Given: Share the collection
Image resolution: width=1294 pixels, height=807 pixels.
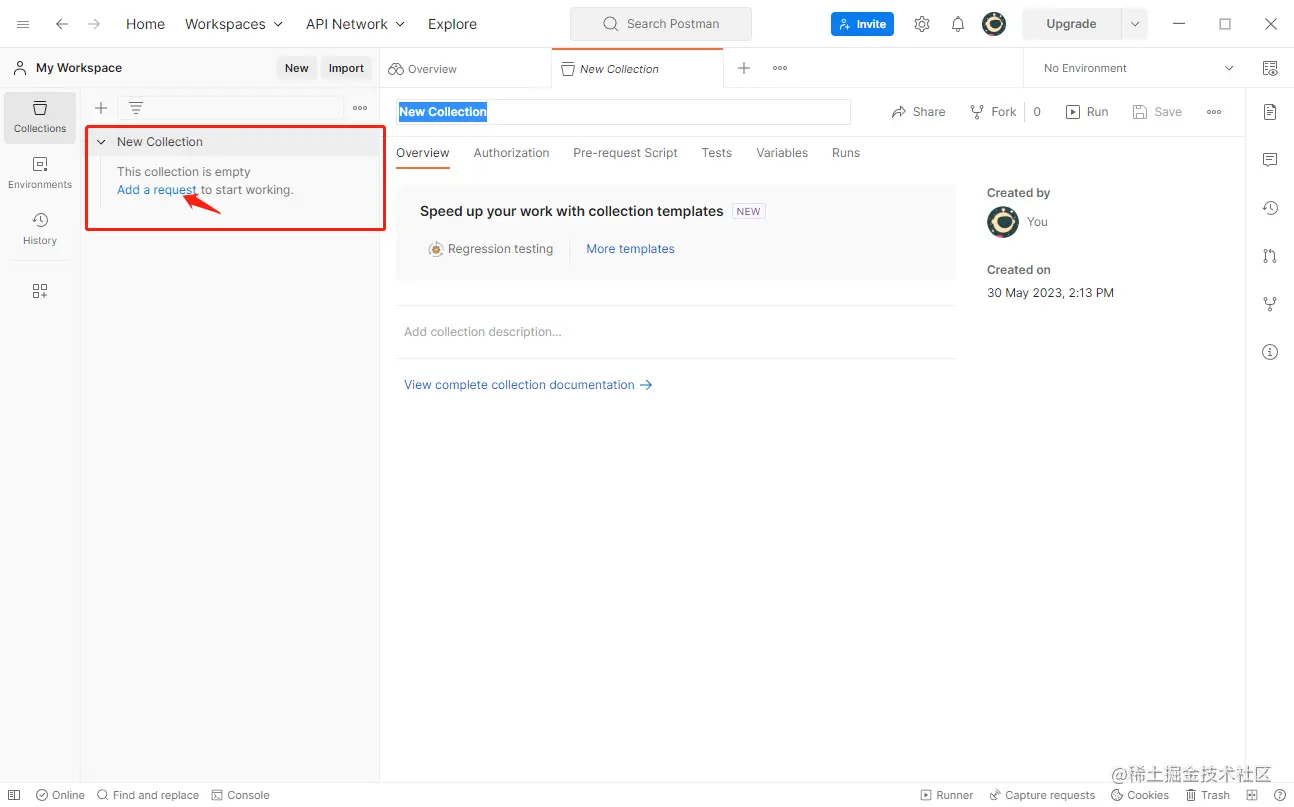Looking at the screenshot, I should tap(918, 112).
